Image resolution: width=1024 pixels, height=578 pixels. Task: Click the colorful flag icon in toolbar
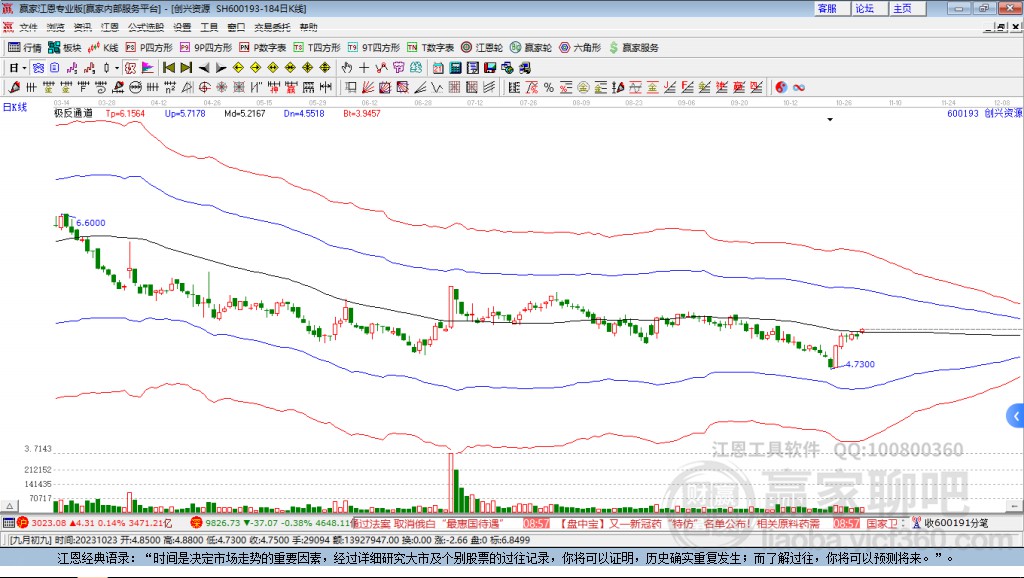(x=148, y=68)
